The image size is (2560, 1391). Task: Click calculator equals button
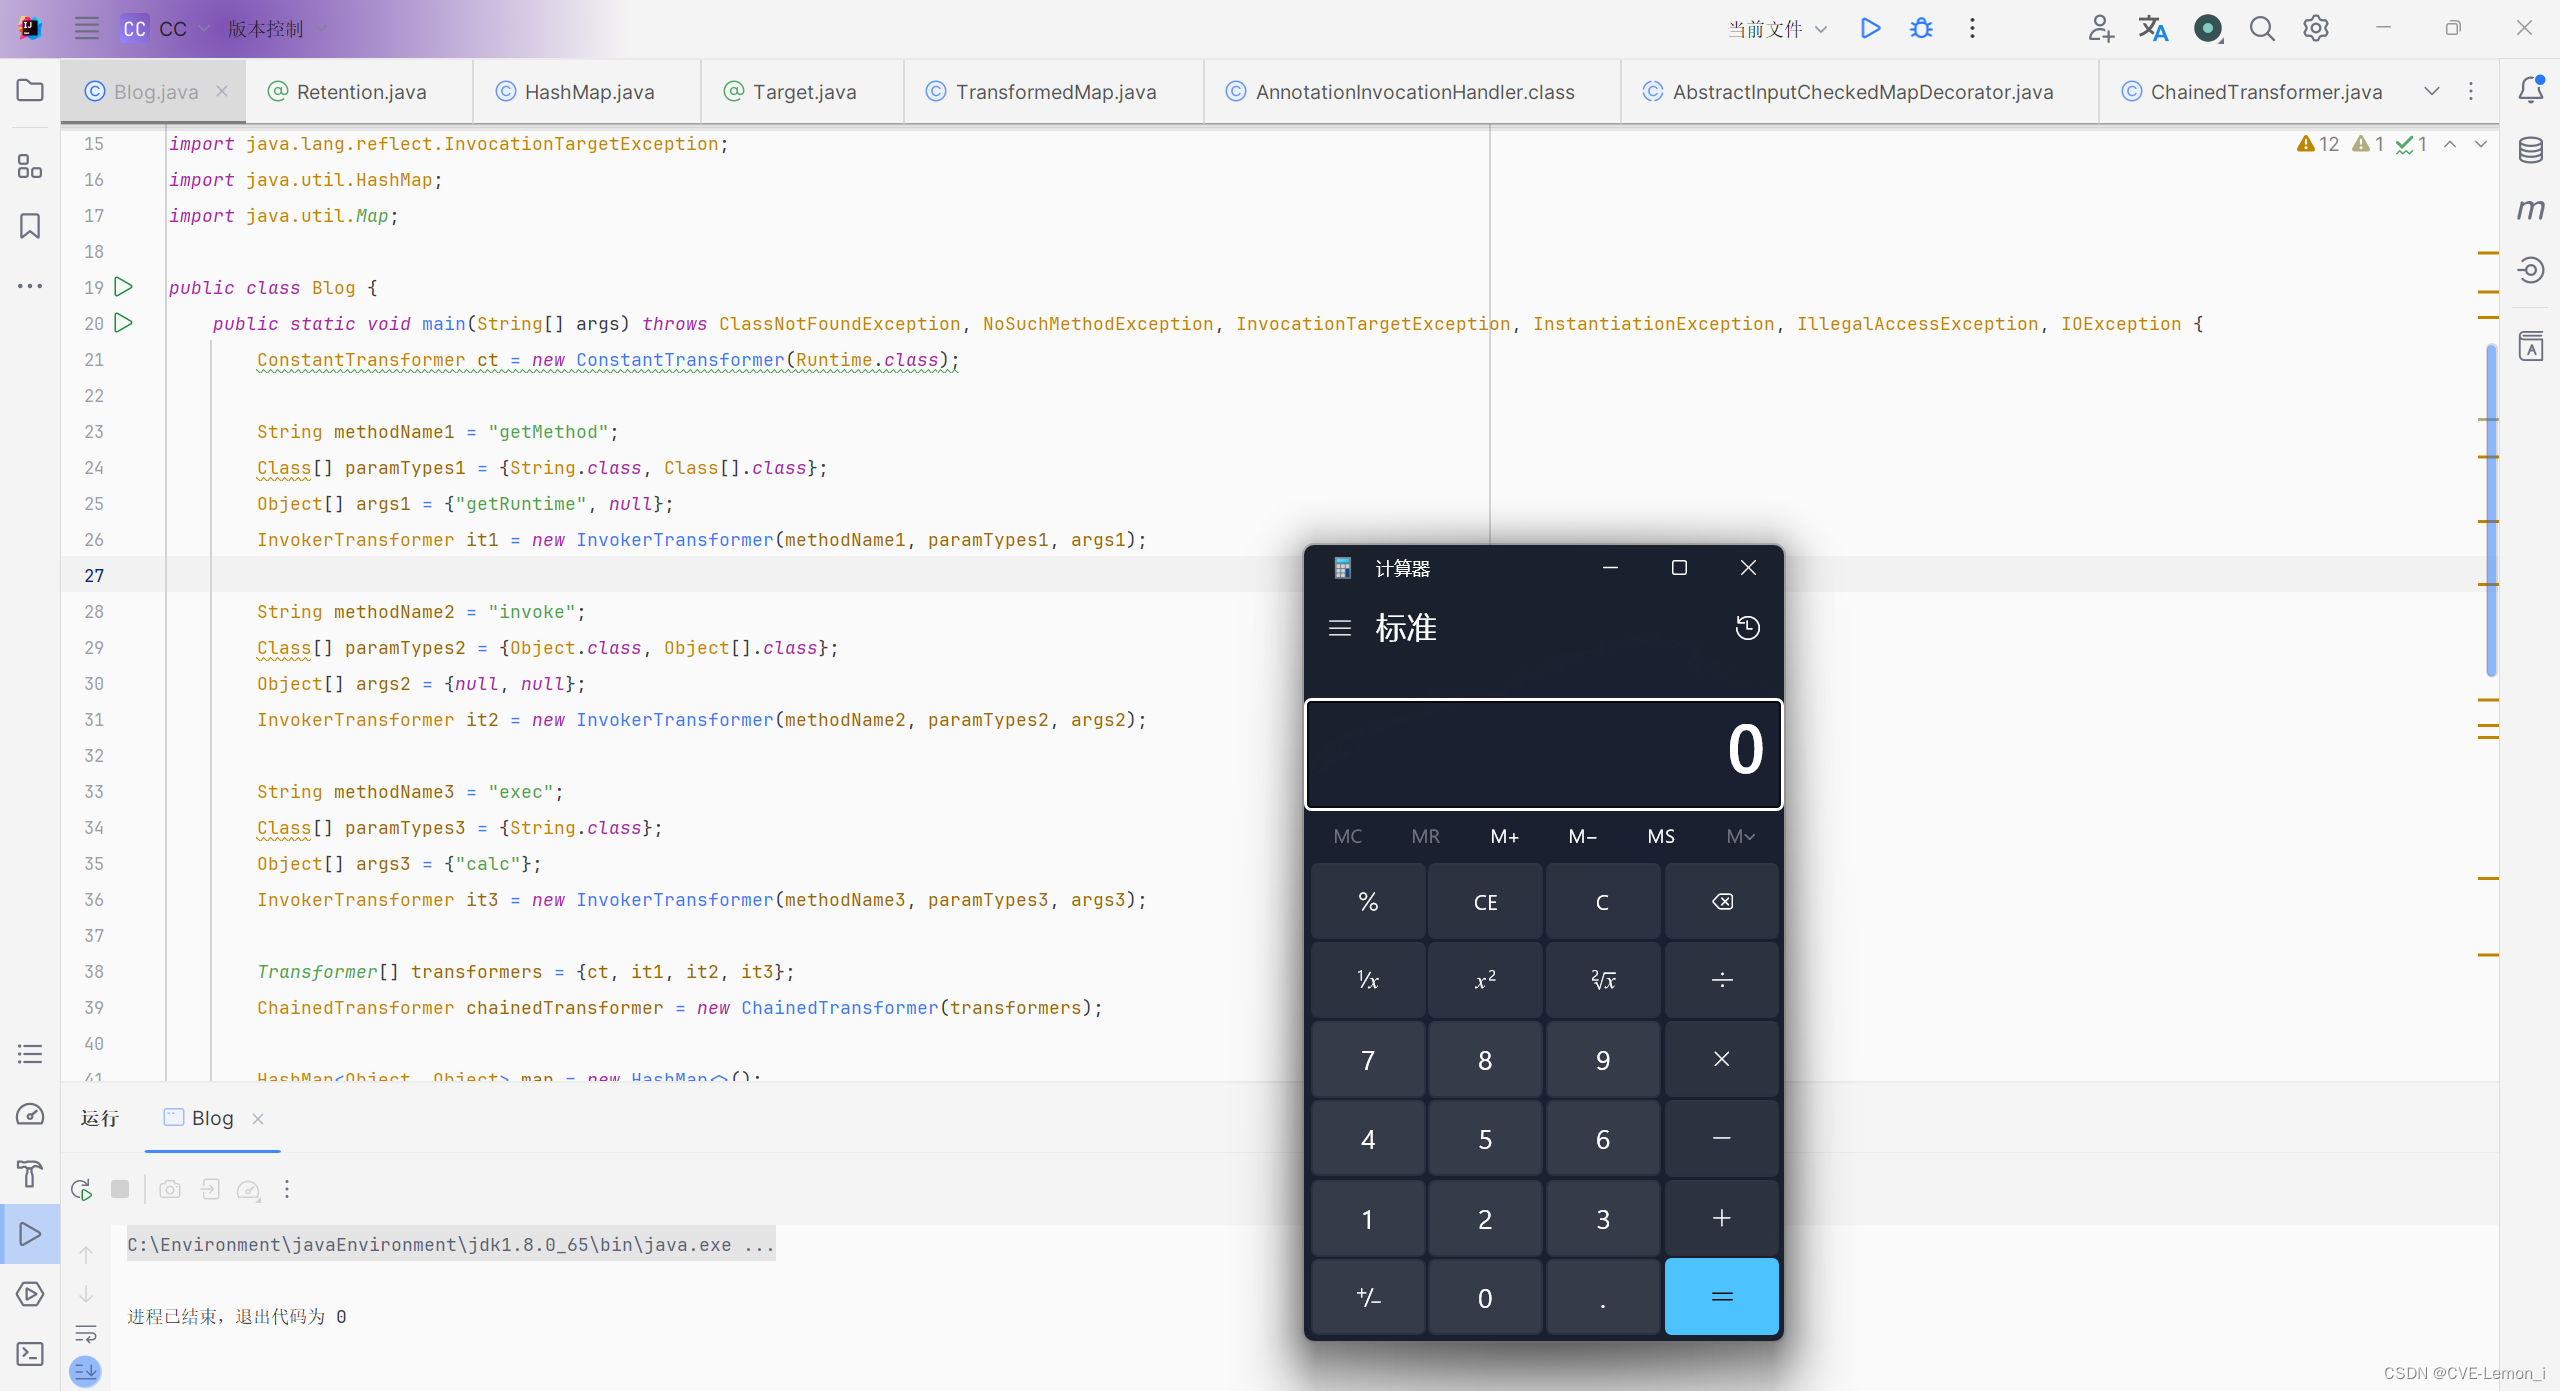coord(1721,1297)
